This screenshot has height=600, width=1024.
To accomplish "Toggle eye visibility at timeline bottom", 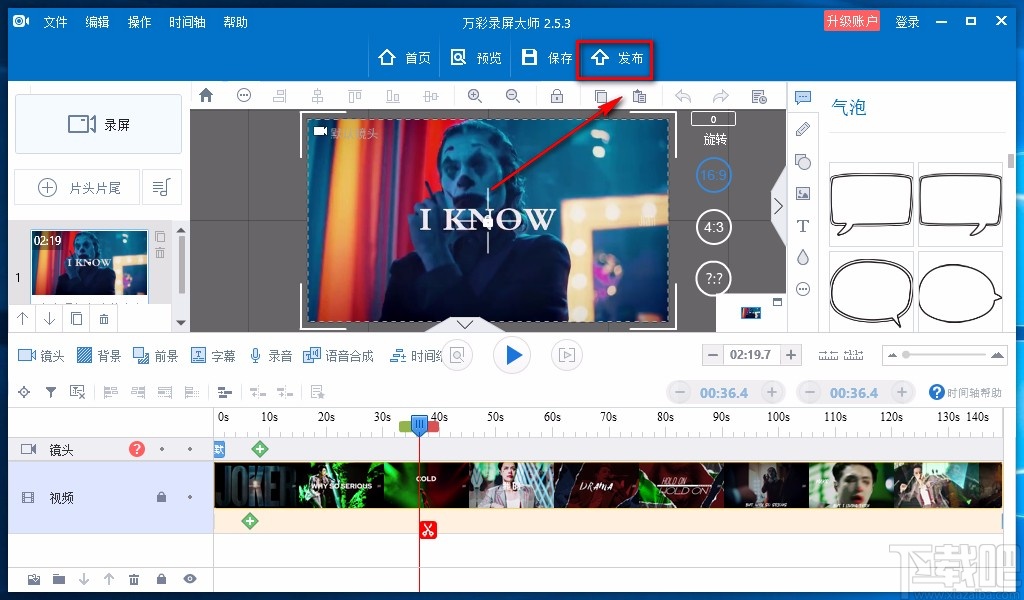I will pos(190,579).
